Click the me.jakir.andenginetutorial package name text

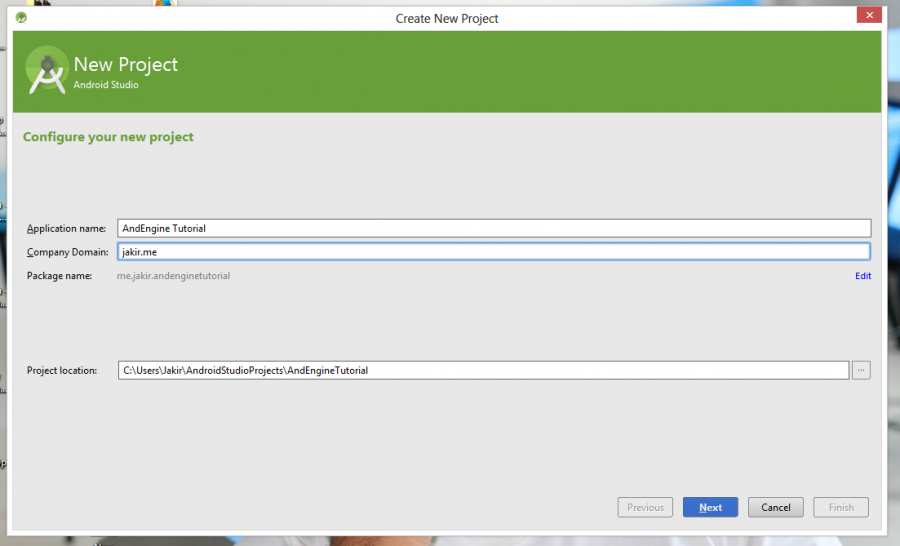tap(173, 276)
